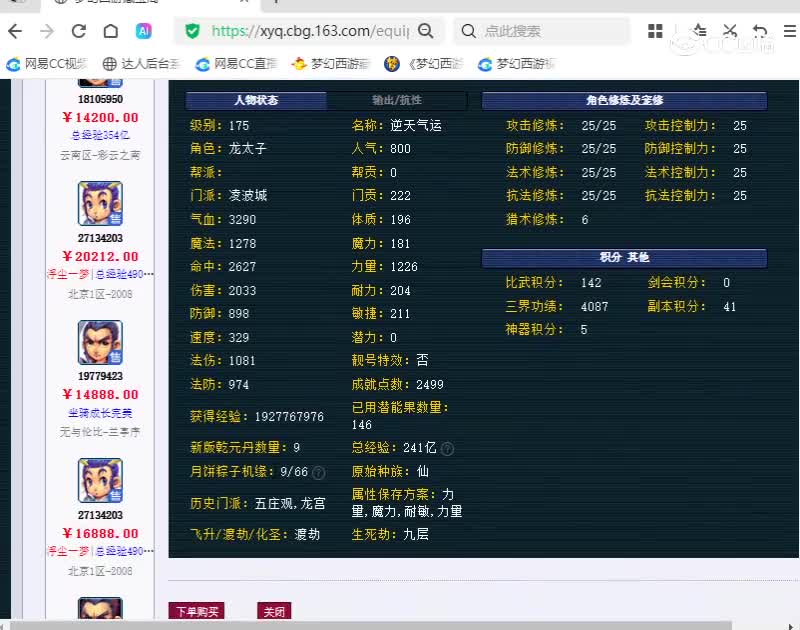Click the 级别: 175 value
Image resolution: width=800 pixels, height=630 pixels.
point(239,125)
